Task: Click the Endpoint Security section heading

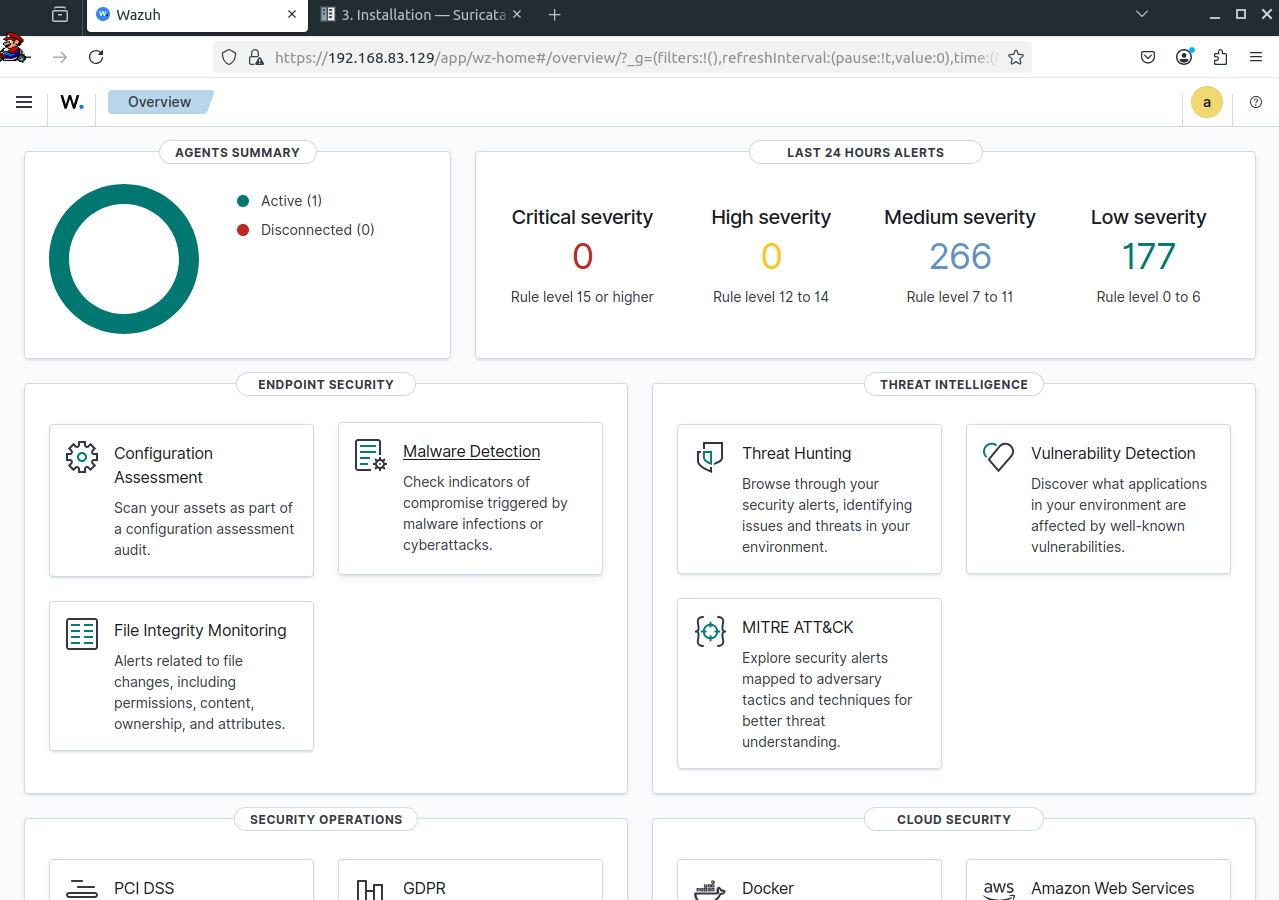Action: [326, 384]
